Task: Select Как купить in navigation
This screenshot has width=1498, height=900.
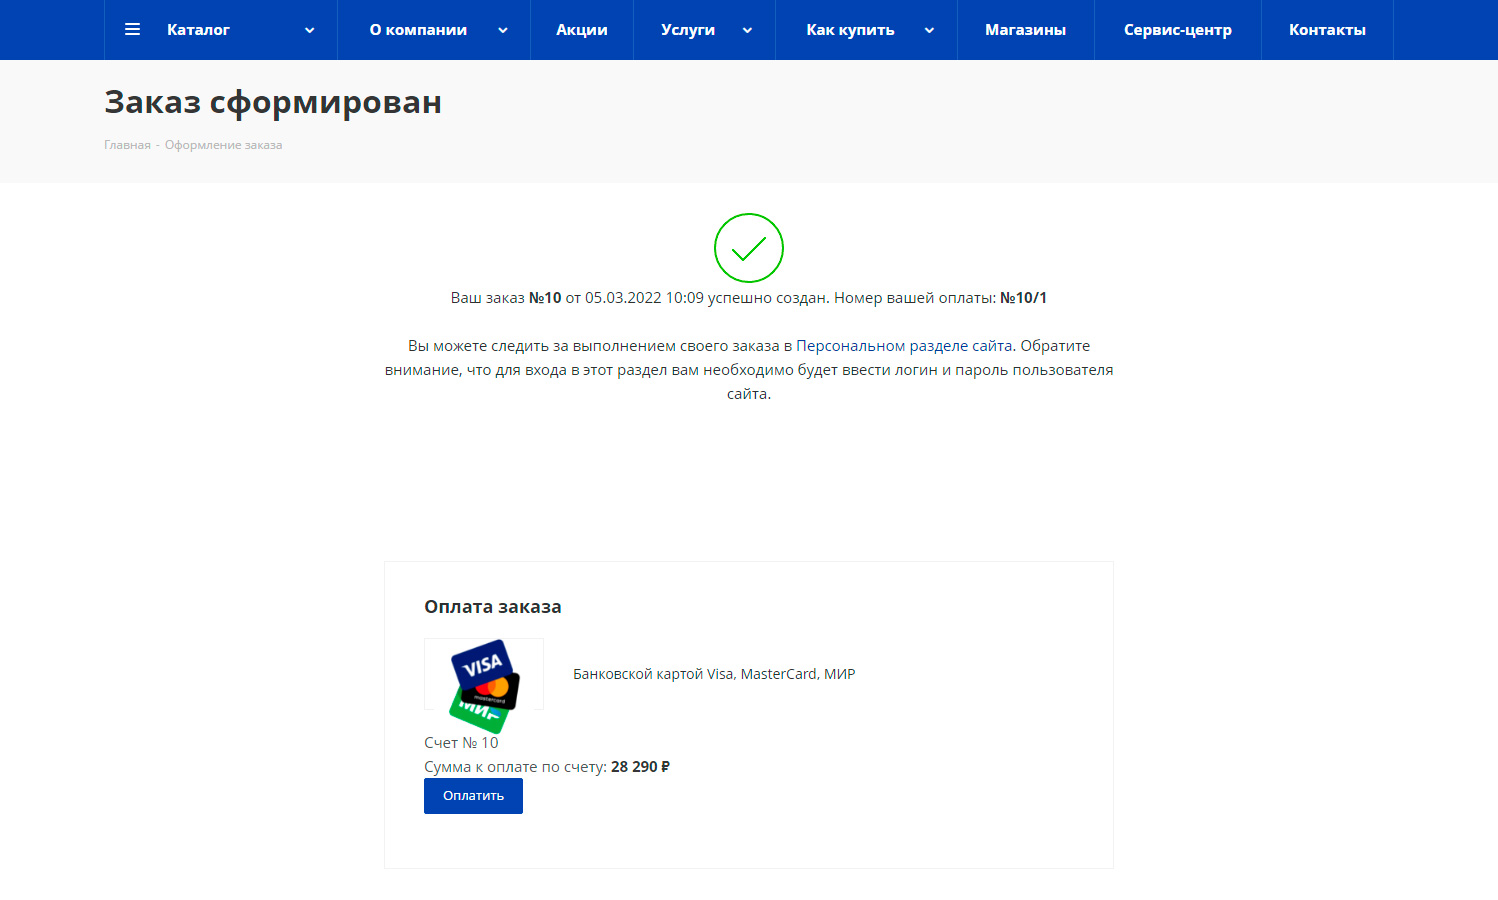Action: point(850,30)
